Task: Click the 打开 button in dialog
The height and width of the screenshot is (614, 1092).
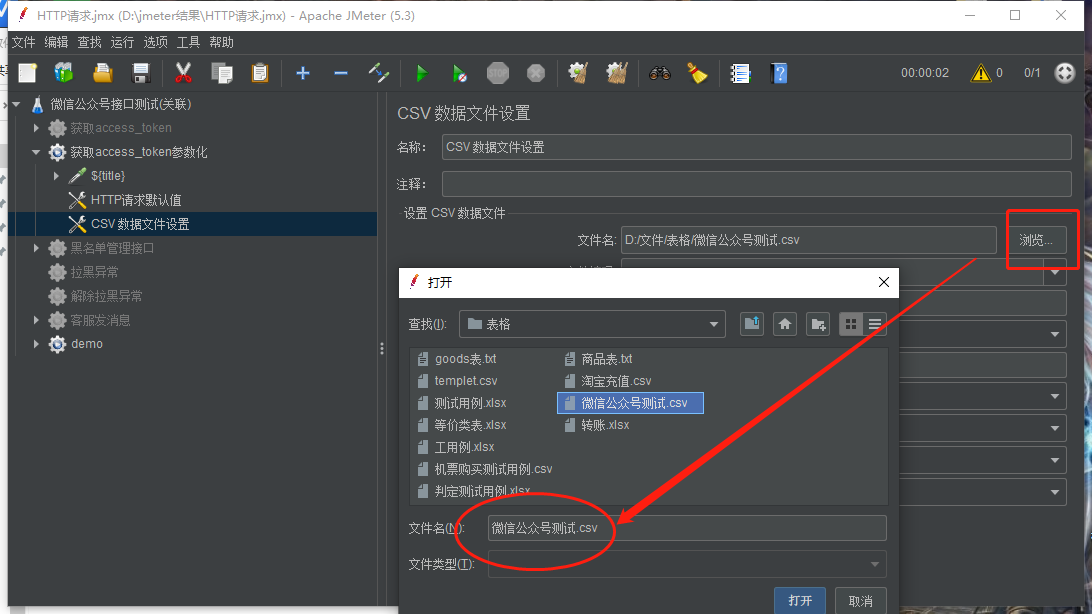Action: point(800,601)
